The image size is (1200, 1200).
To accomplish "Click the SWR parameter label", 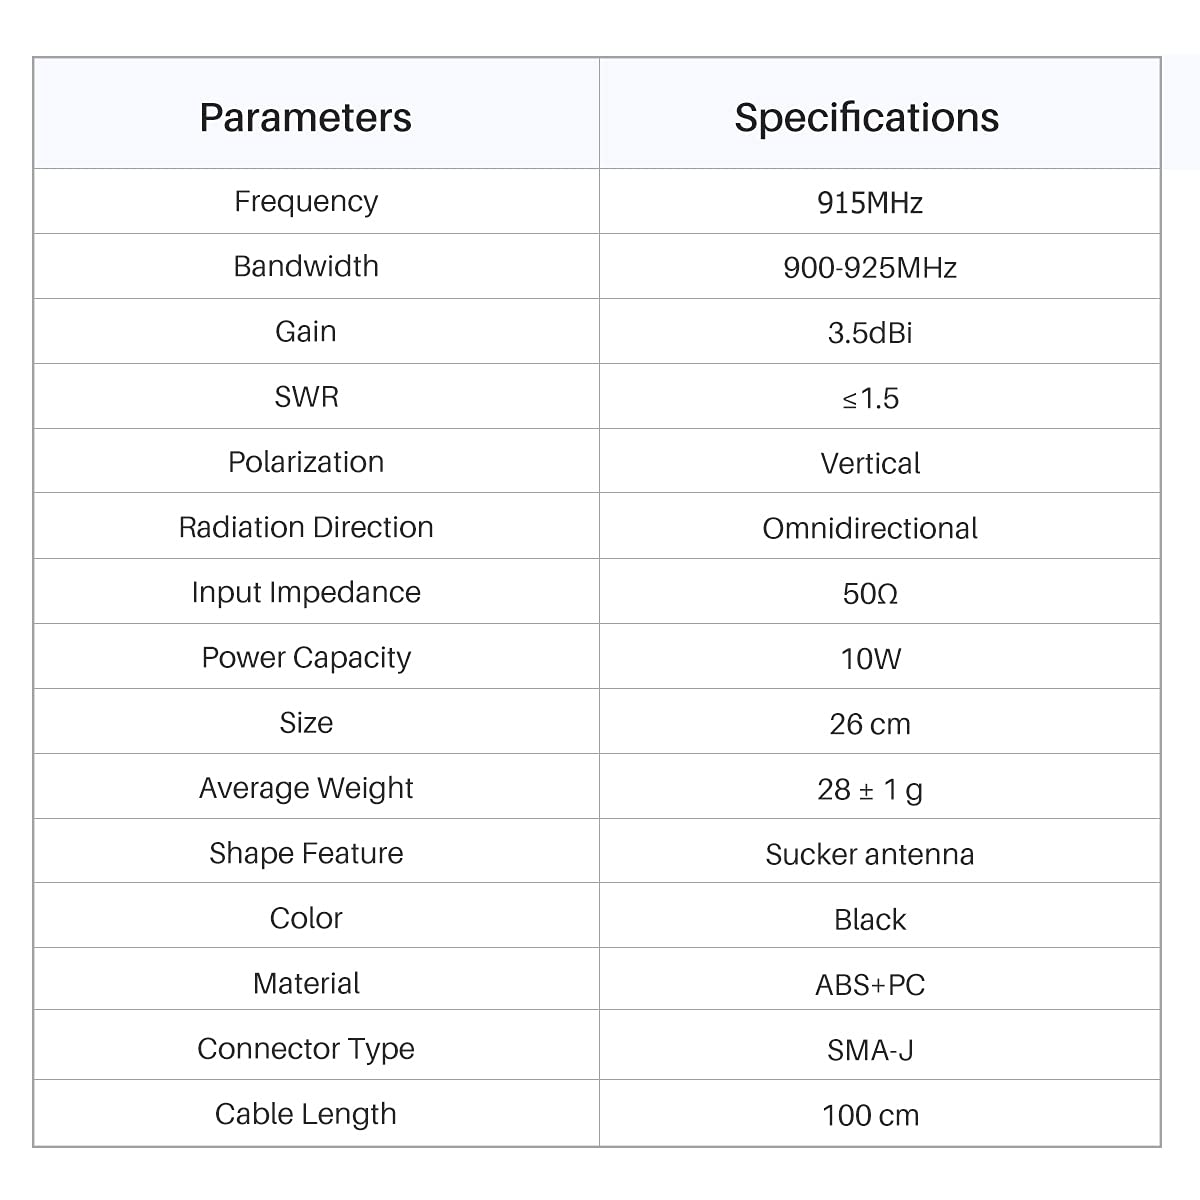I will click(306, 397).
